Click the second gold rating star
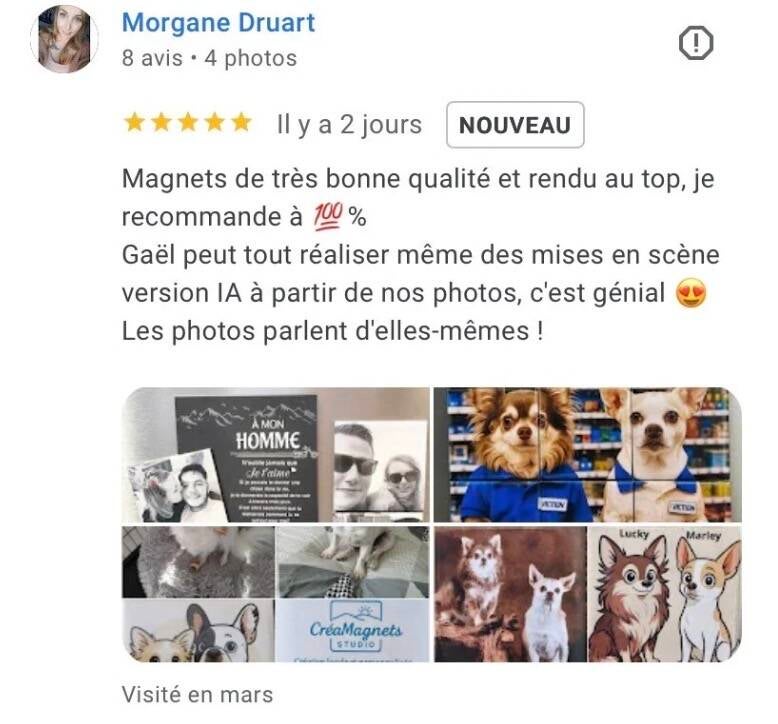Image resolution: width=778 pixels, height=724 pixels. click(161, 122)
